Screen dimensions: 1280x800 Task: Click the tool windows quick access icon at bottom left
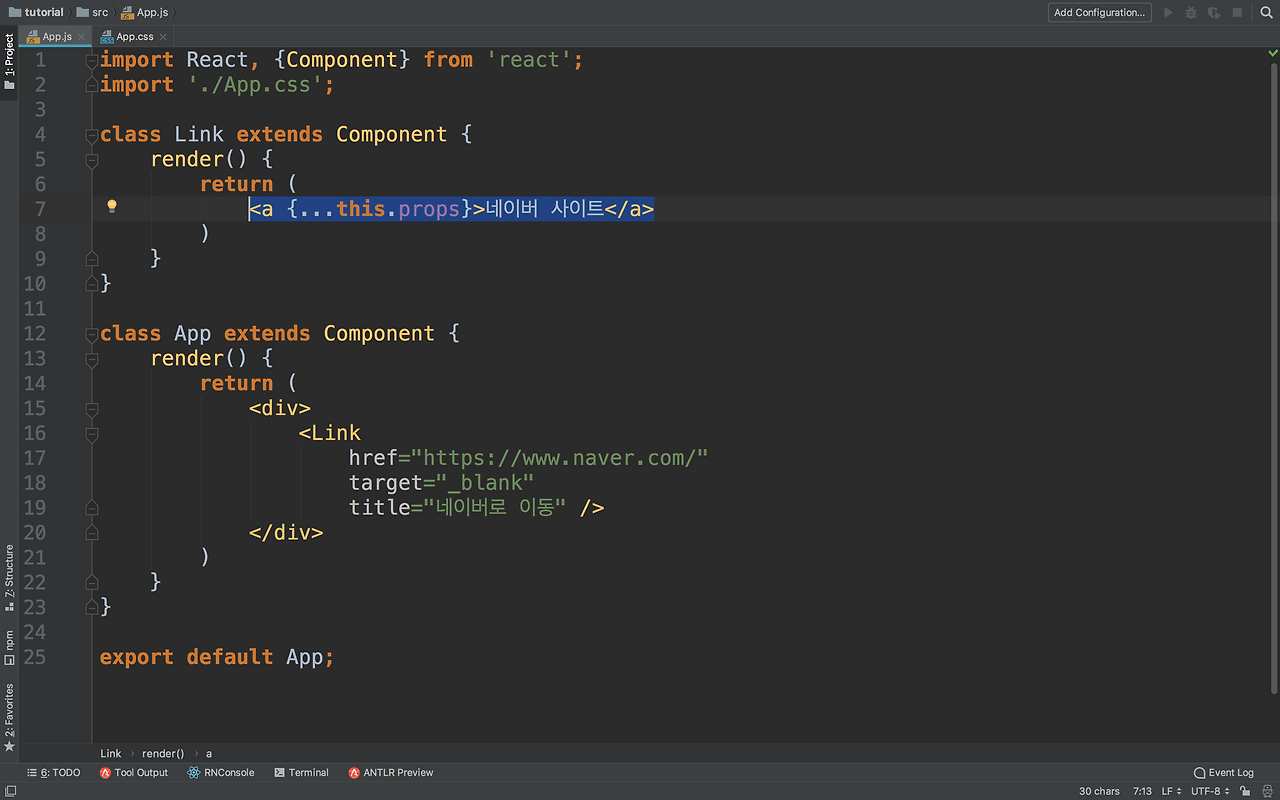(x=9, y=791)
